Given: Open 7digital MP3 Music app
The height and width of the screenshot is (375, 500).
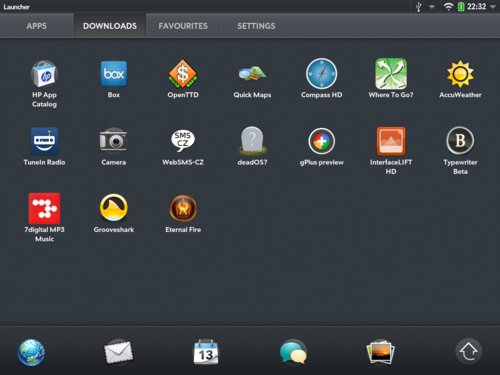Looking at the screenshot, I should point(44,208).
